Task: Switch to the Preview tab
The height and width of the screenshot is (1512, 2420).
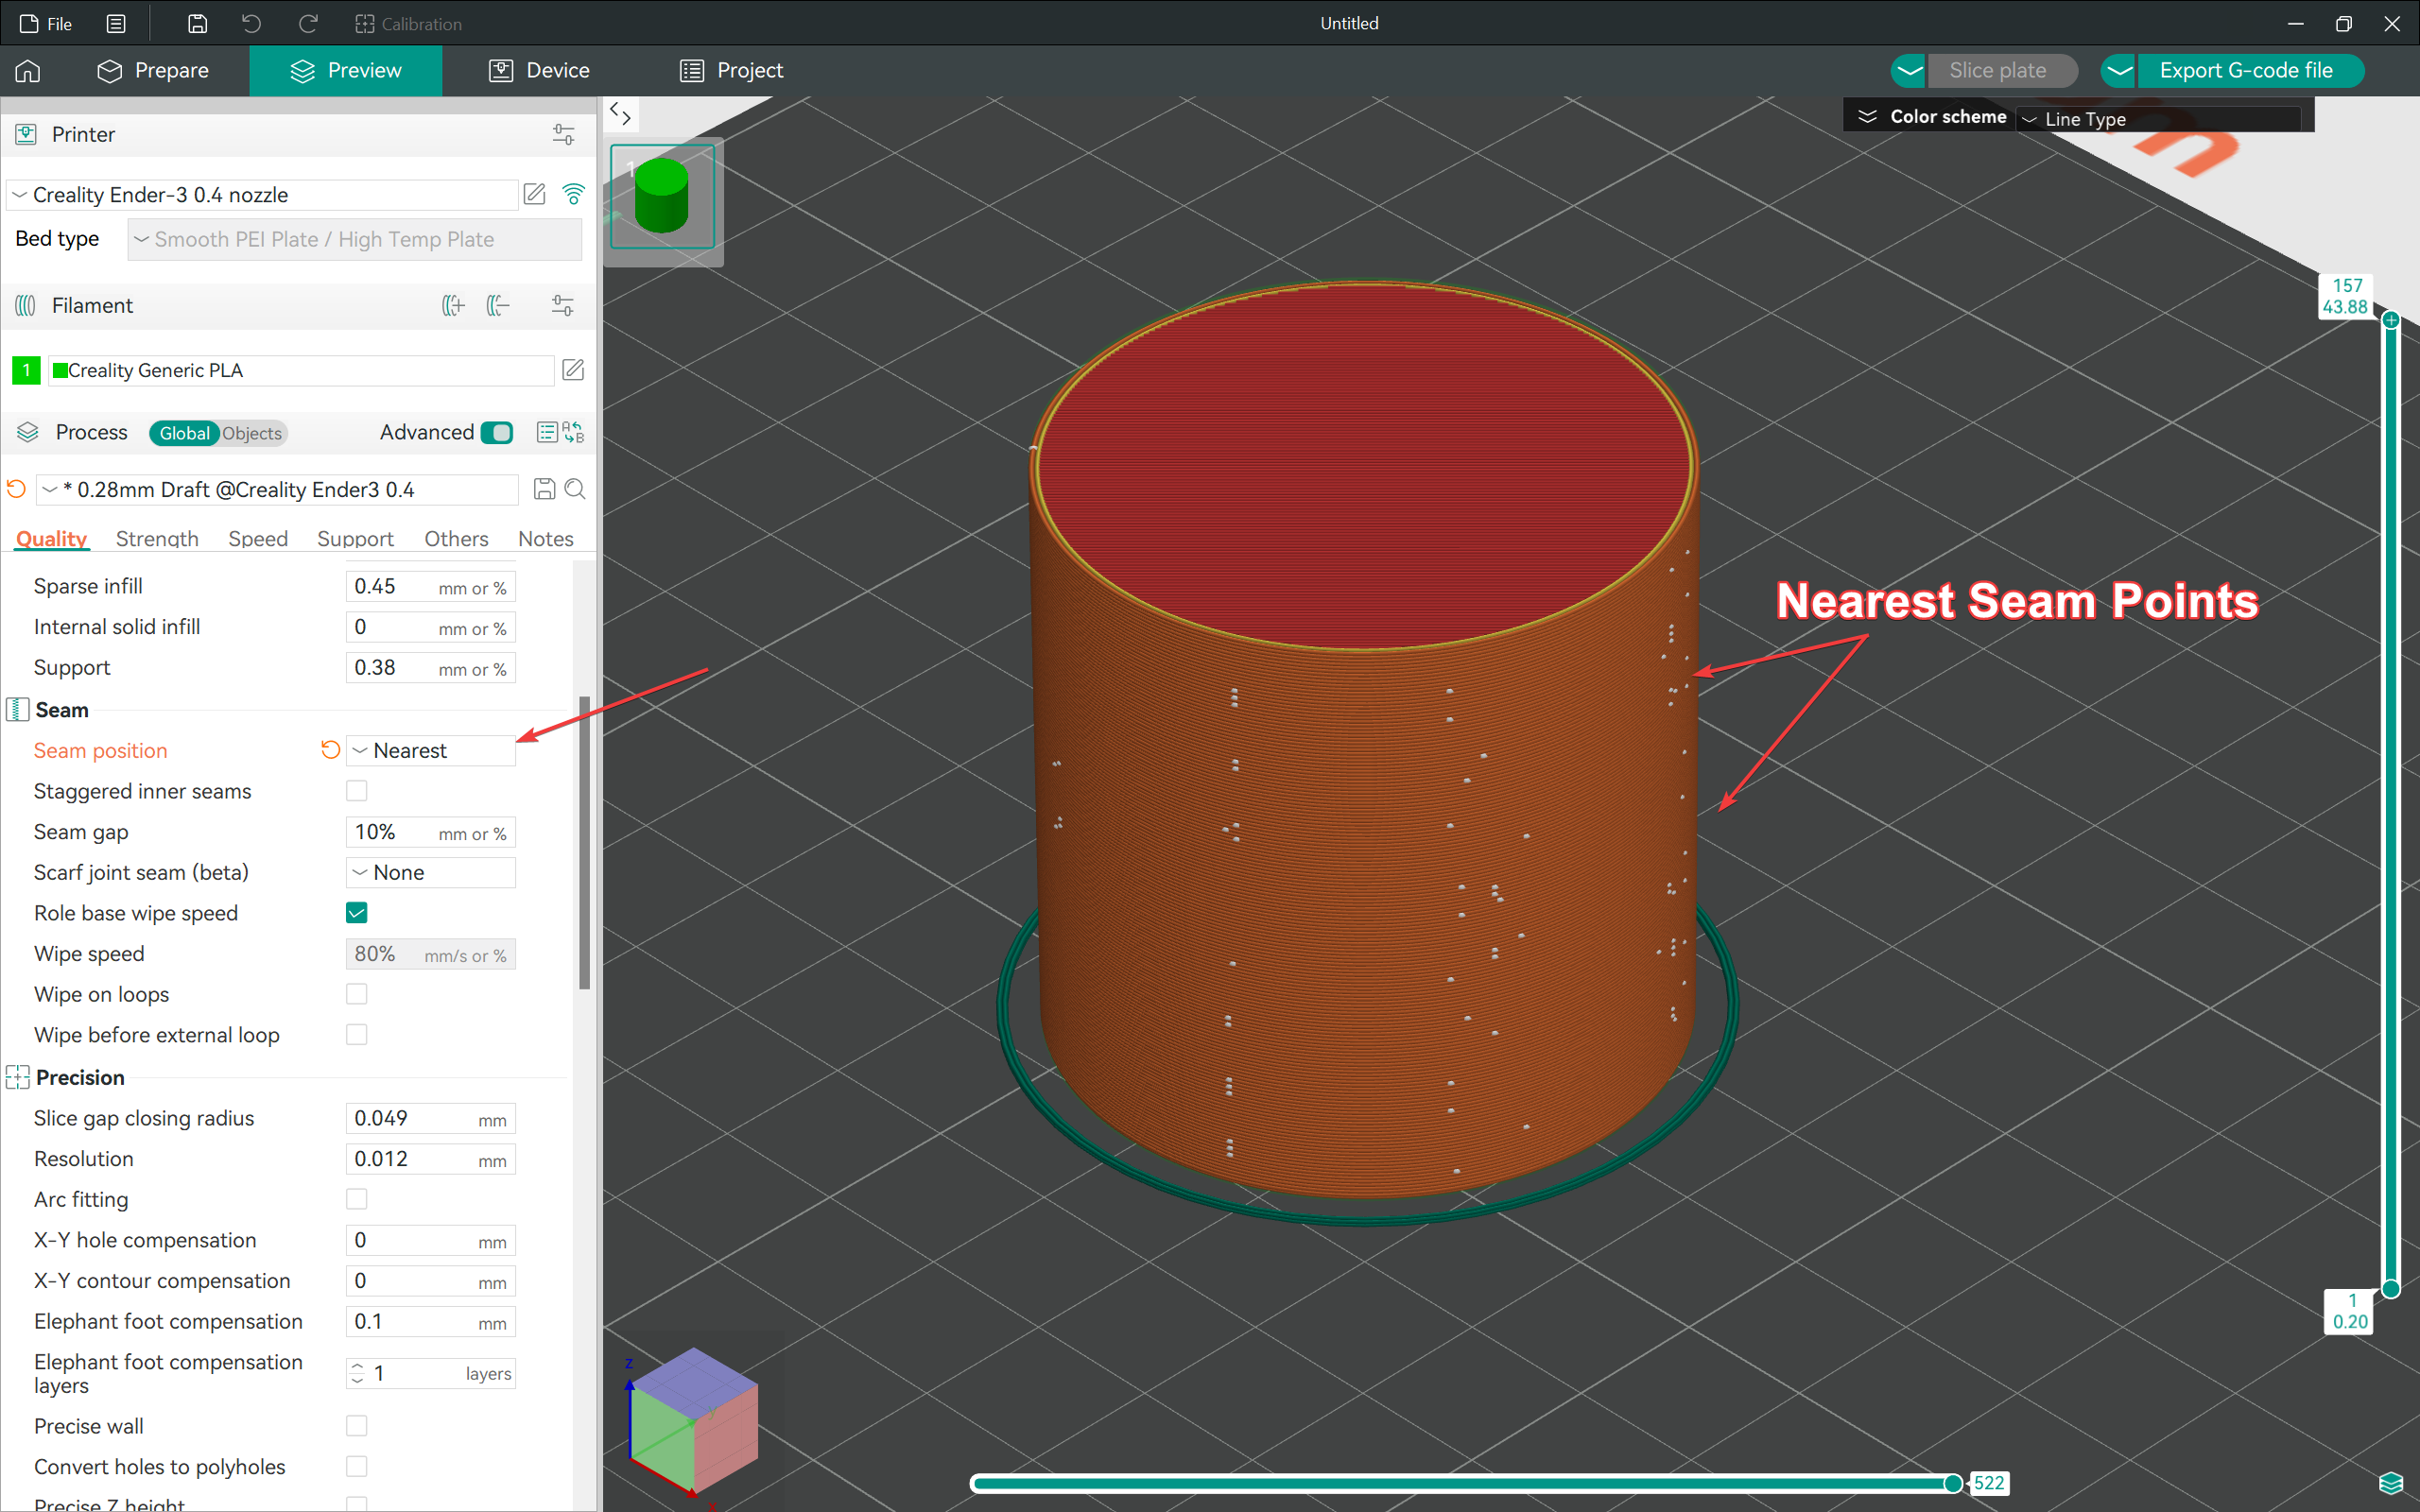Action: 345,70
